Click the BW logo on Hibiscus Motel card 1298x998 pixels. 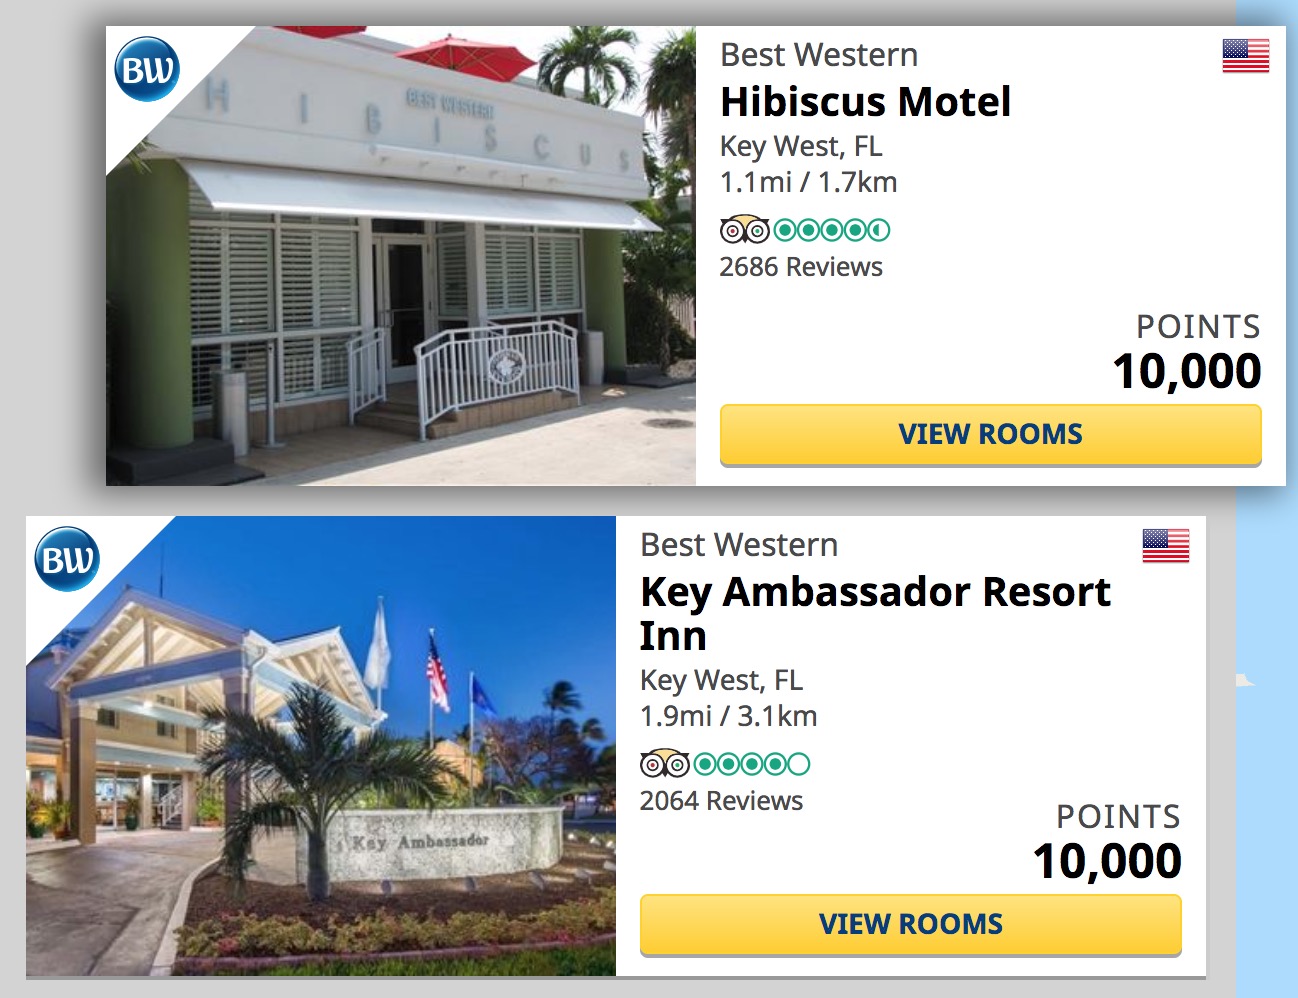point(147,70)
